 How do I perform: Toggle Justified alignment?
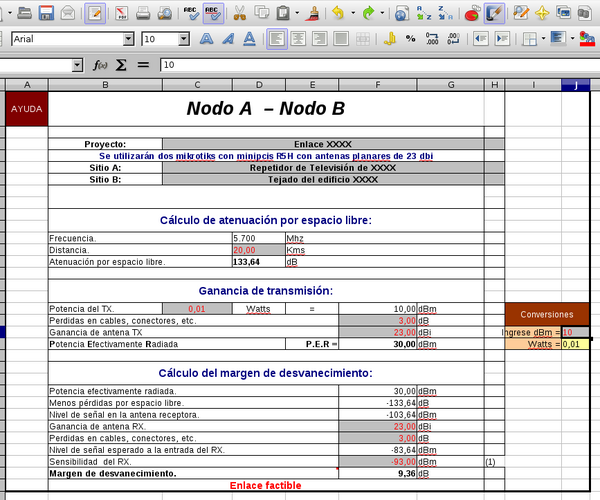point(341,39)
